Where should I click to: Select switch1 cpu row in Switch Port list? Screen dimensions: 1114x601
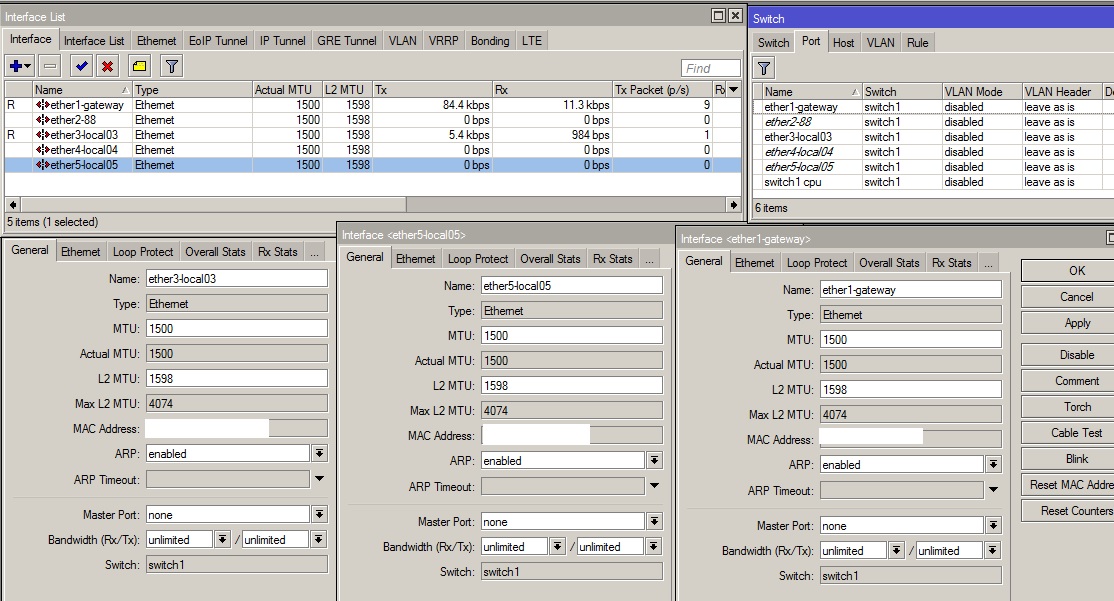click(933, 182)
